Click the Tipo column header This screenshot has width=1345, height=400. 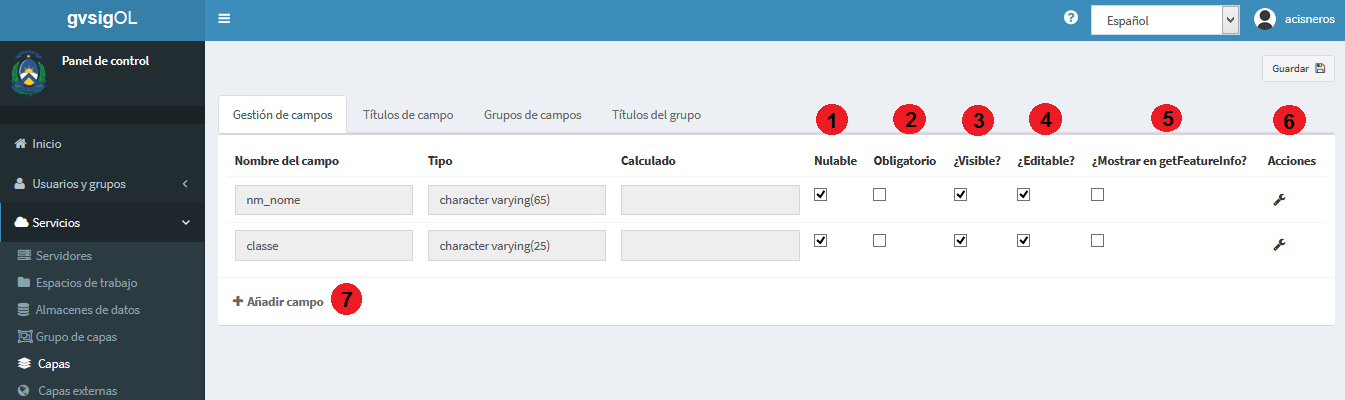(440, 160)
